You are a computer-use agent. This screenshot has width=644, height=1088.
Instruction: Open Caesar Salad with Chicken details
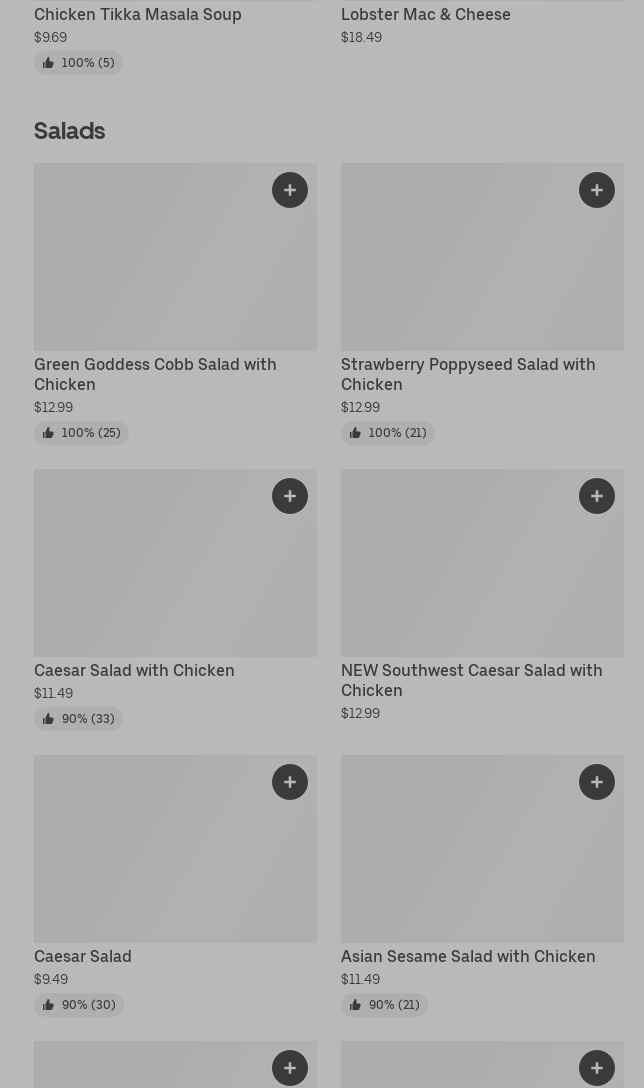point(134,670)
